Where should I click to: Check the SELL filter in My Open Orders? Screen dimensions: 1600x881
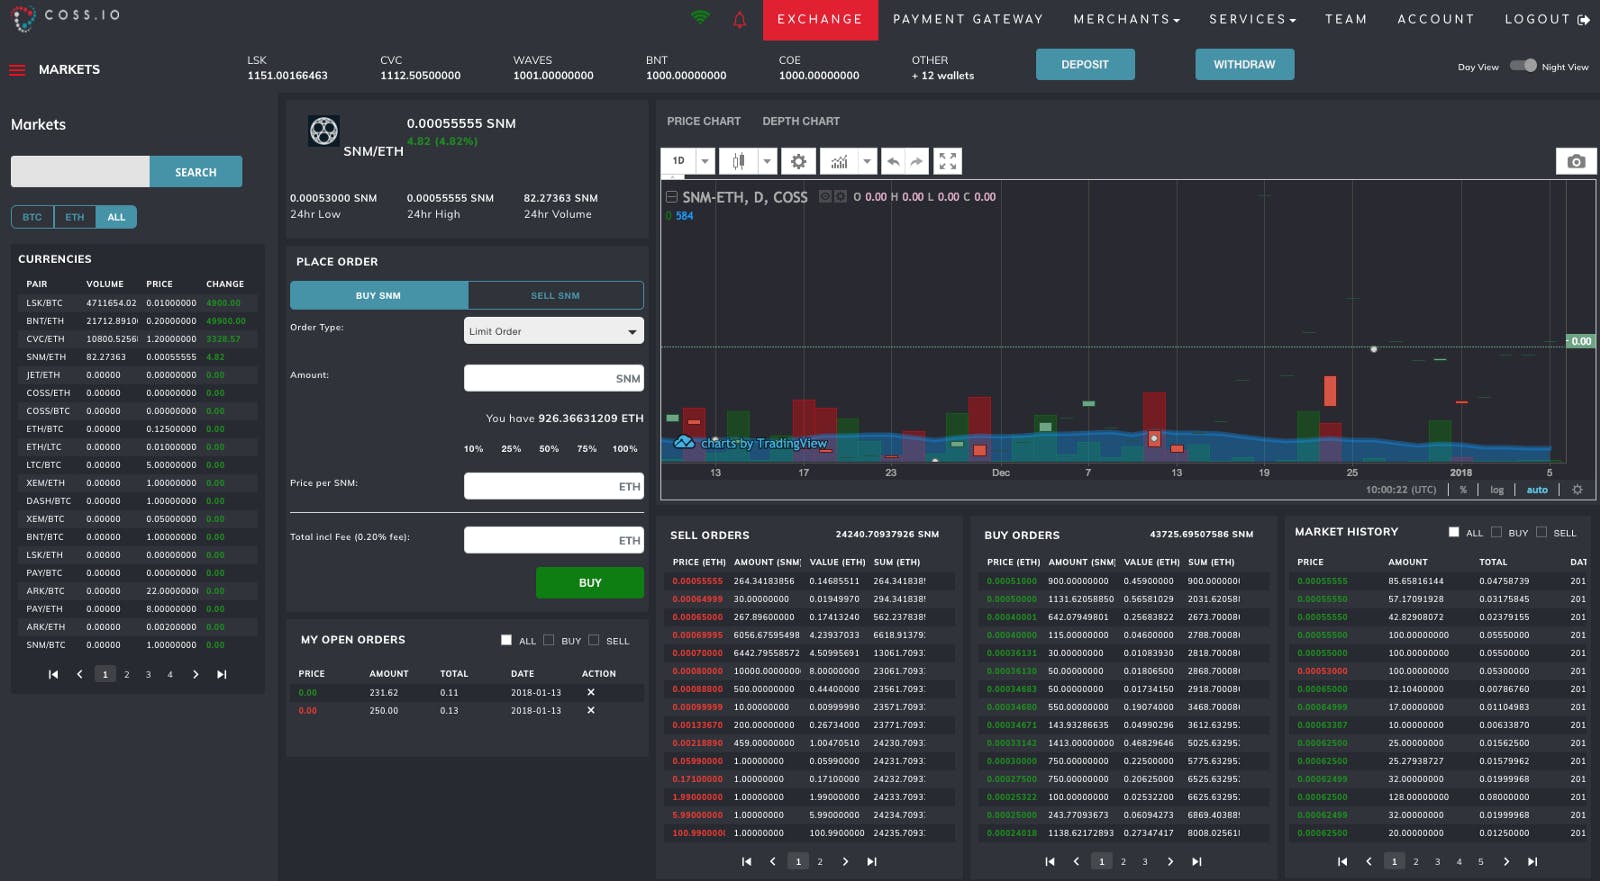coord(594,640)
